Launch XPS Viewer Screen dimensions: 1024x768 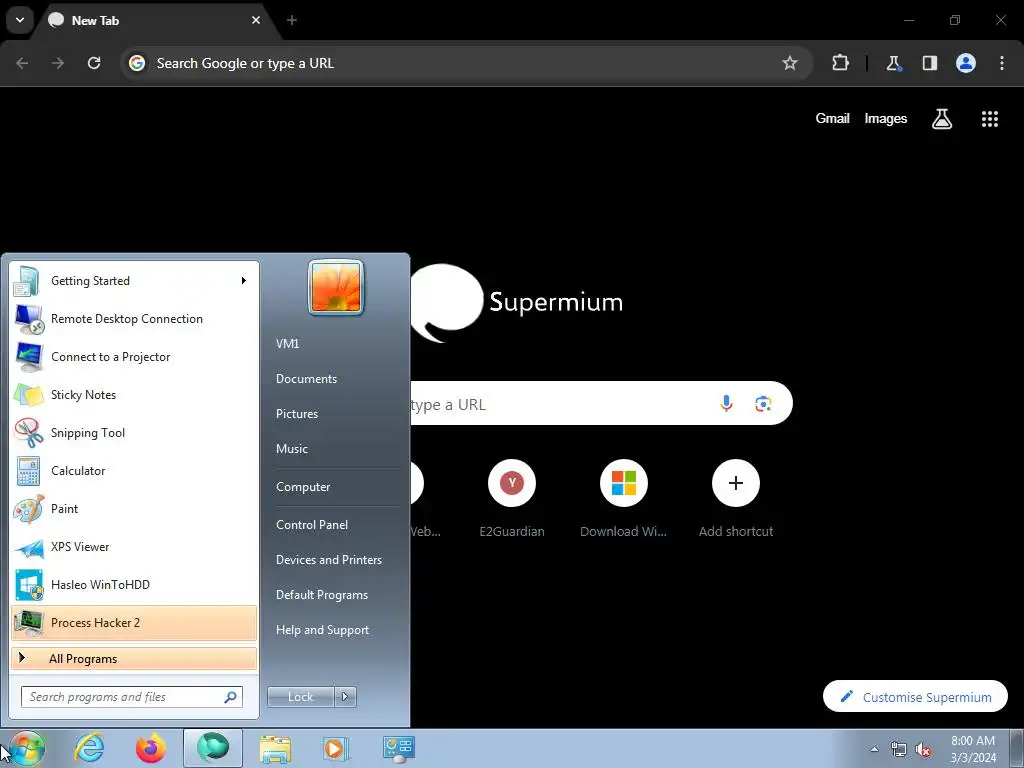point(134,547)
